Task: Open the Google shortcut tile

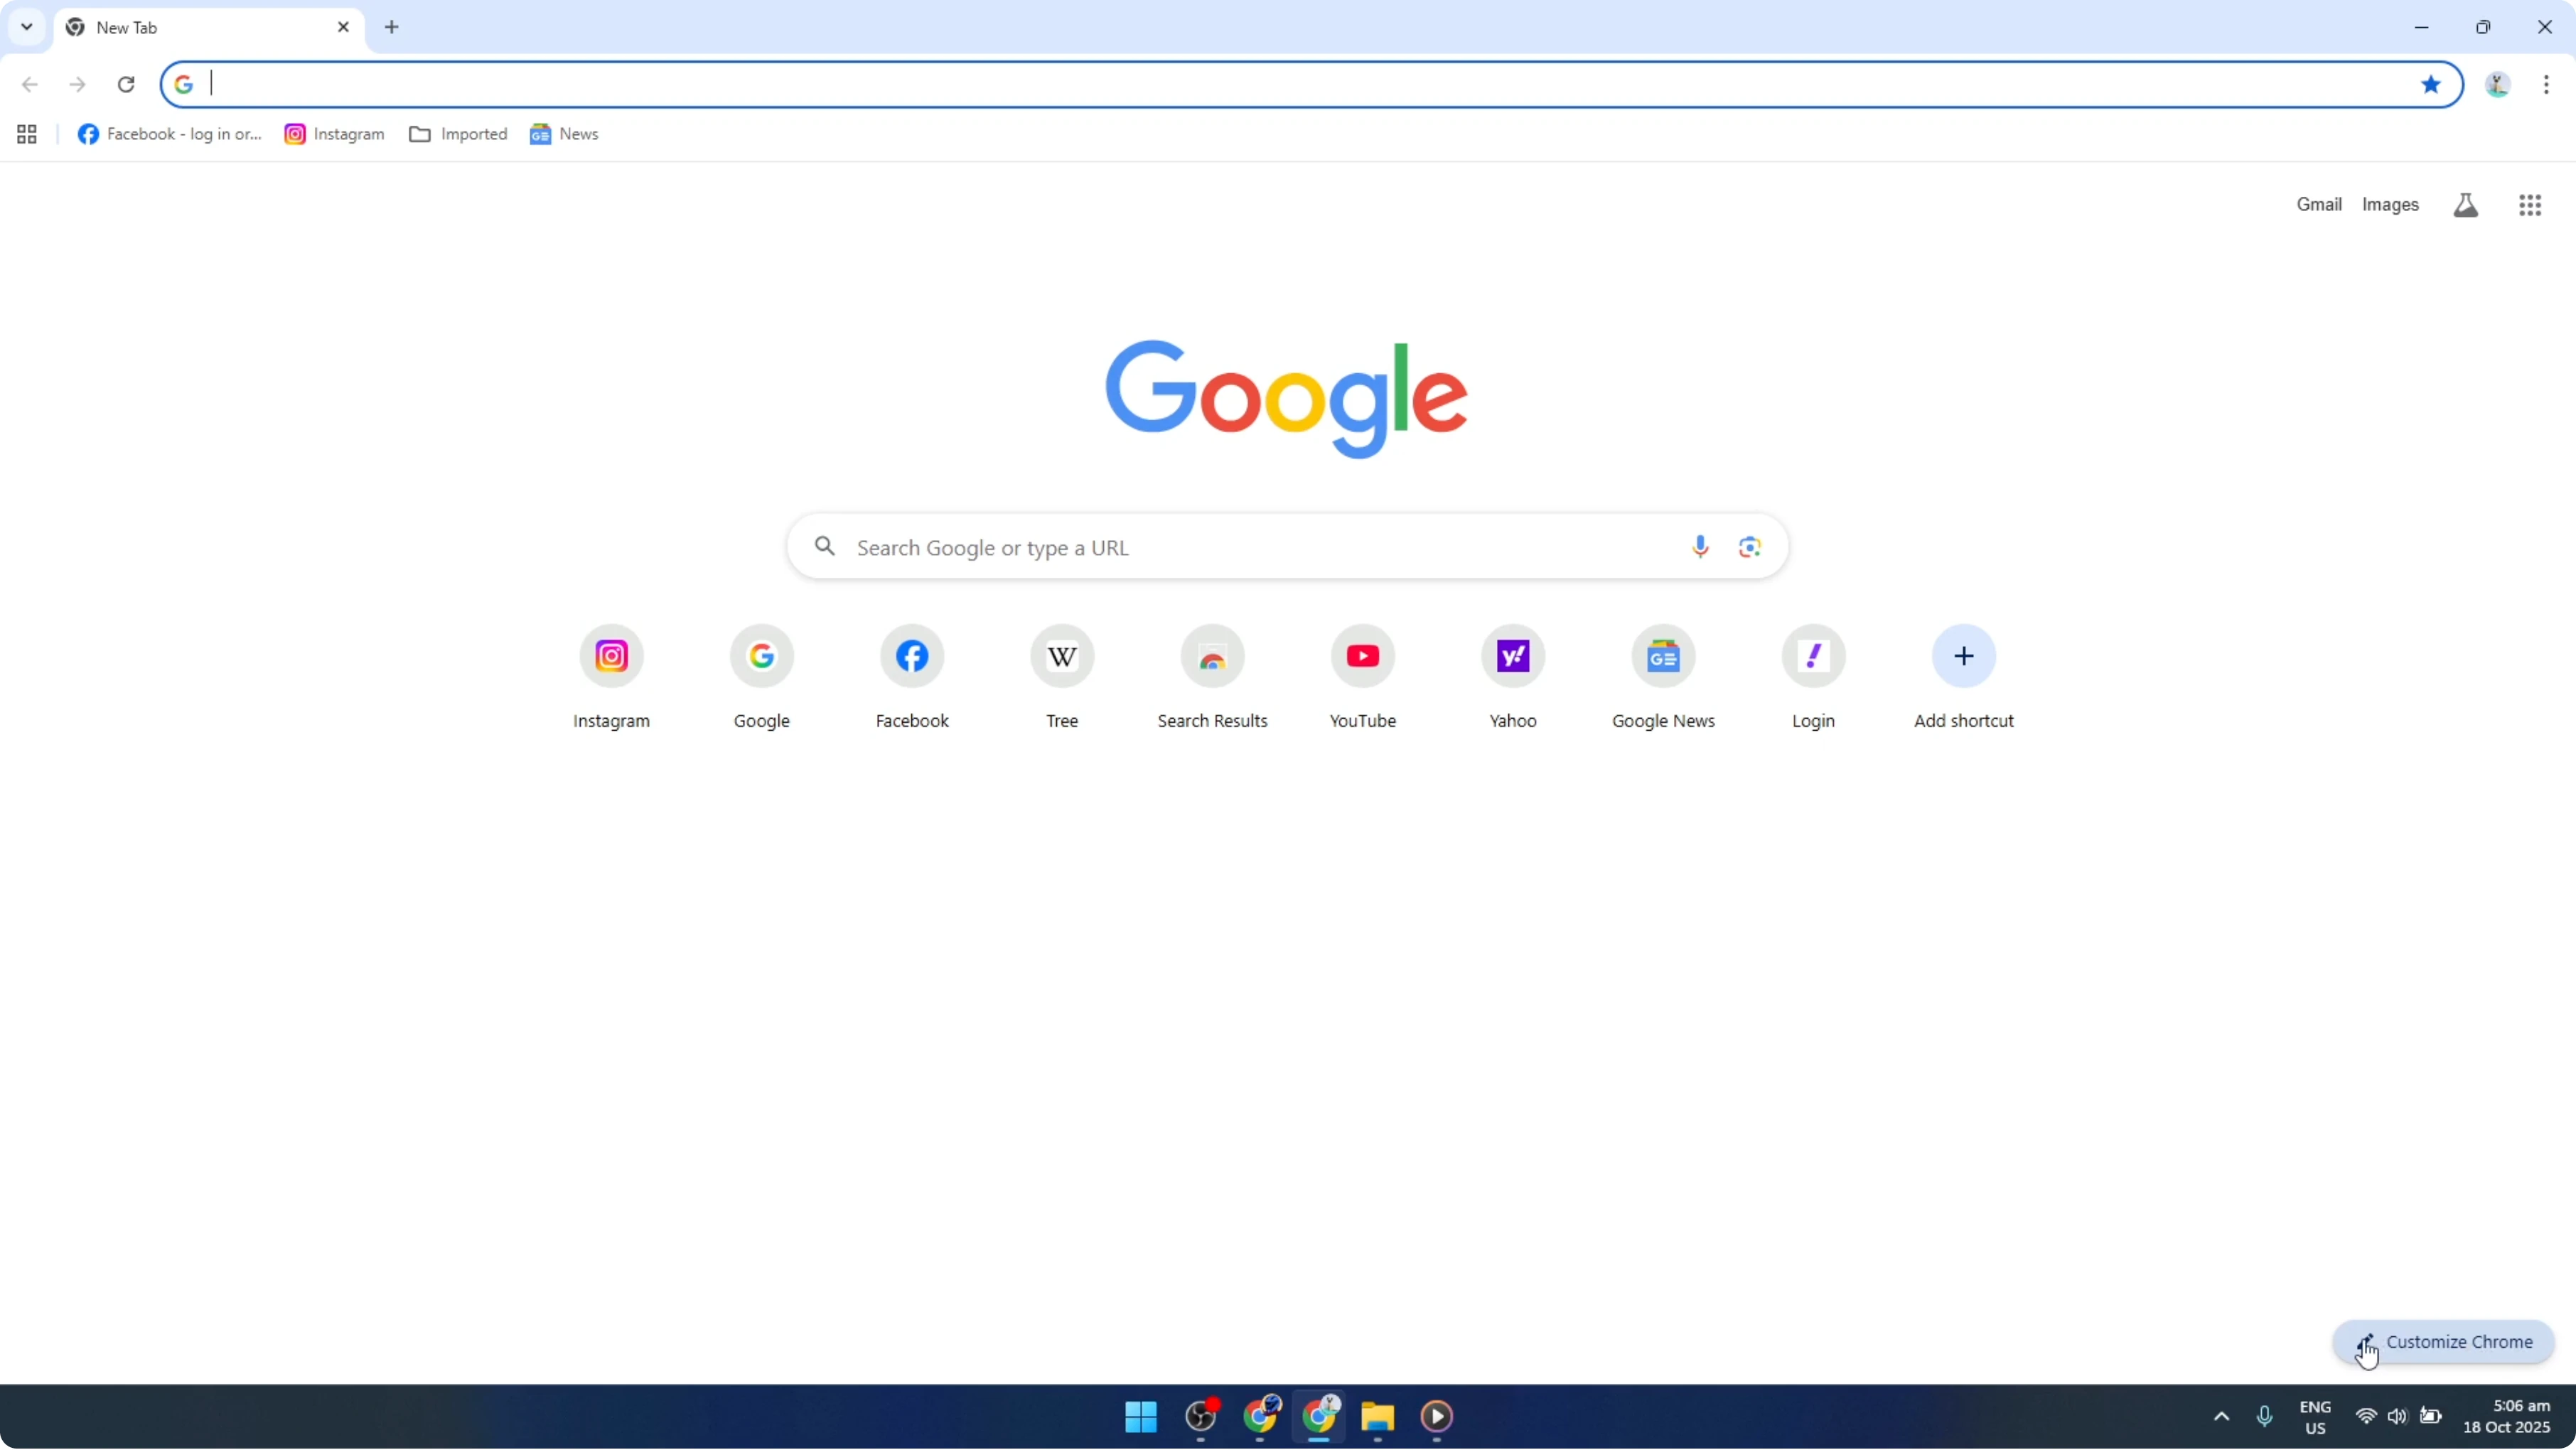Action: [762, 678]
